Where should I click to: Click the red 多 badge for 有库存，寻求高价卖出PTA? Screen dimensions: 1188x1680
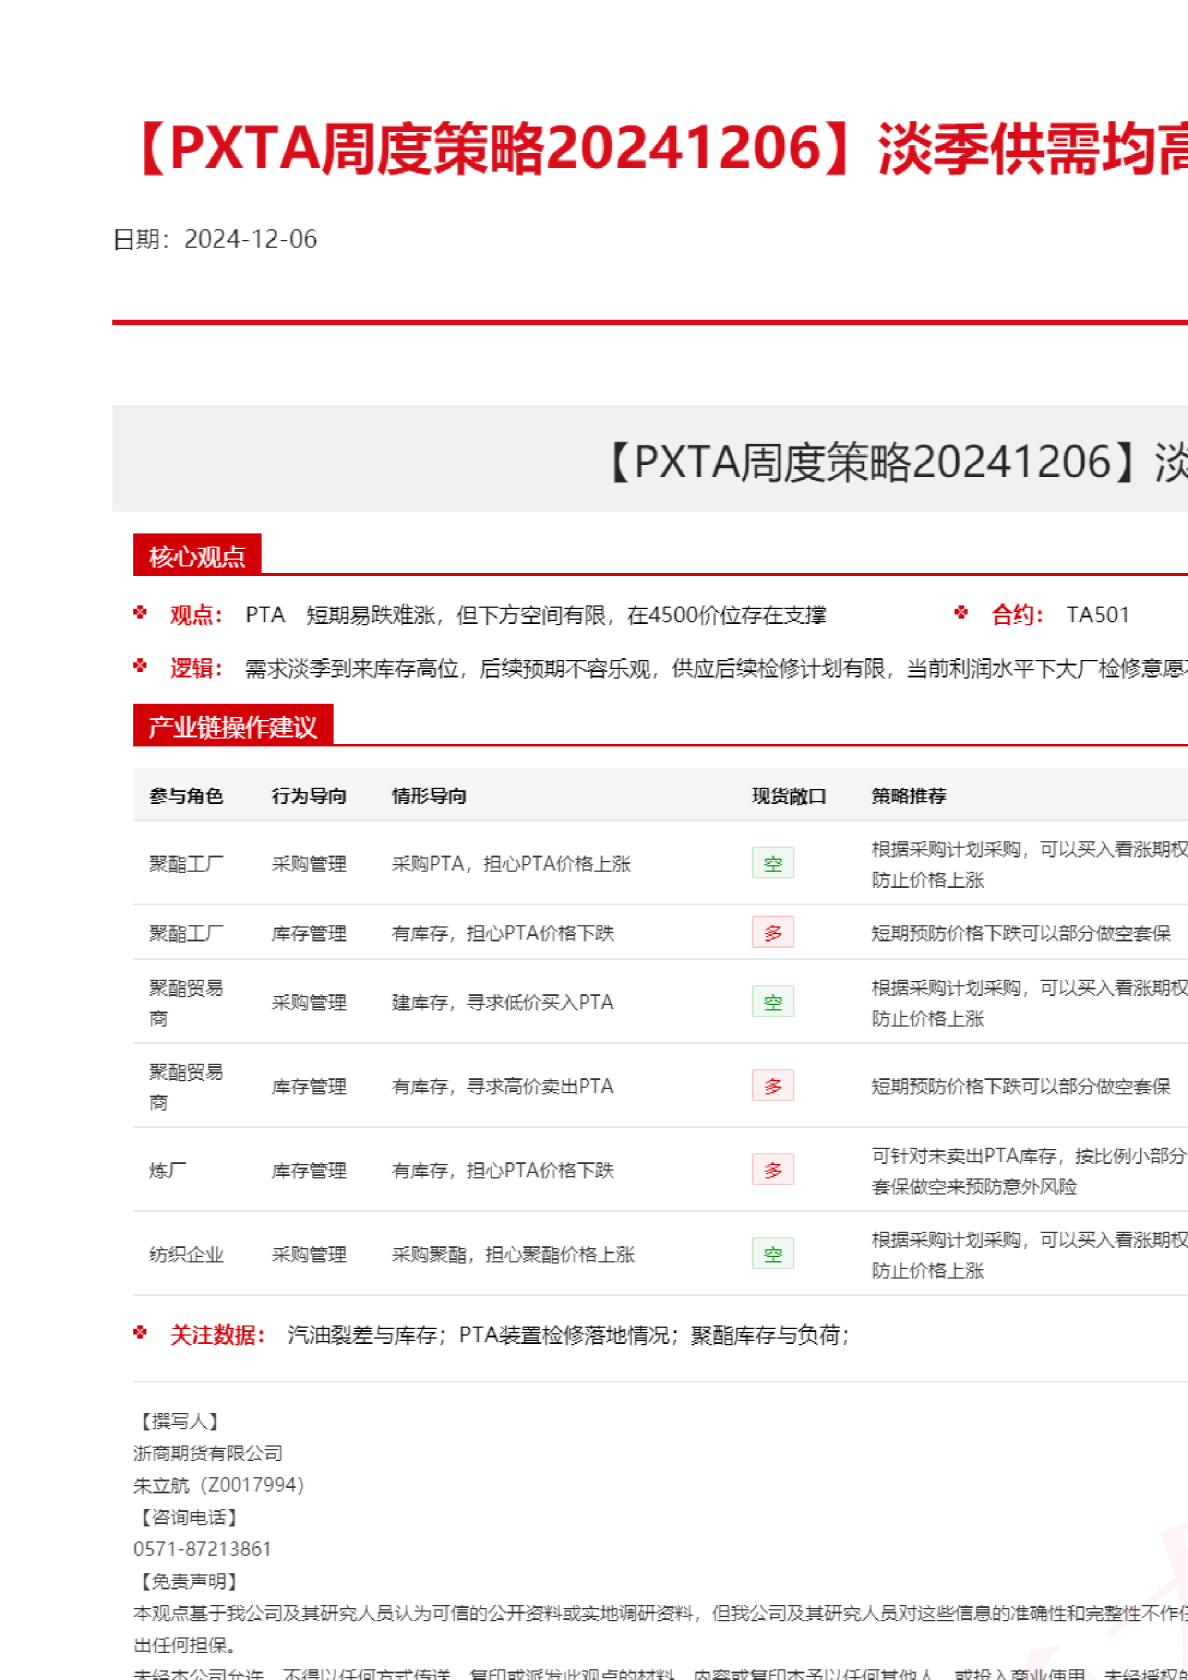[x=772, y=1085]
